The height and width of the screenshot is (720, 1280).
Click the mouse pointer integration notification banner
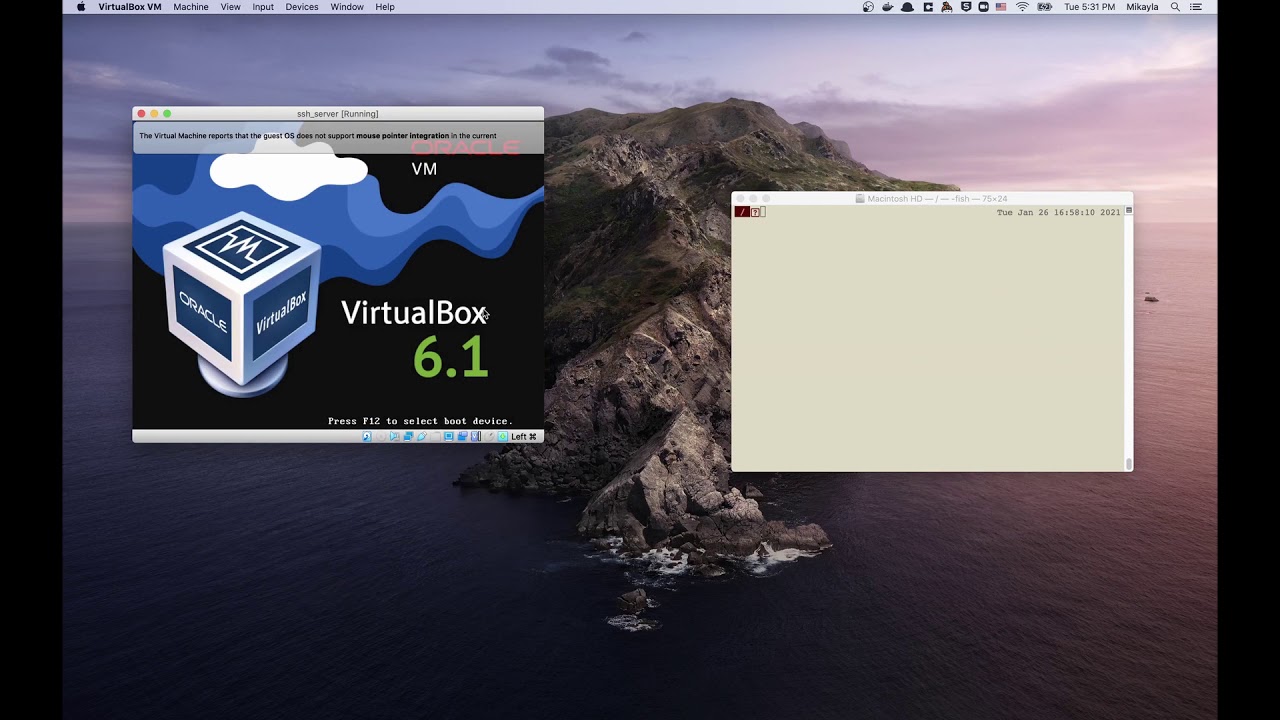(338, 137)
